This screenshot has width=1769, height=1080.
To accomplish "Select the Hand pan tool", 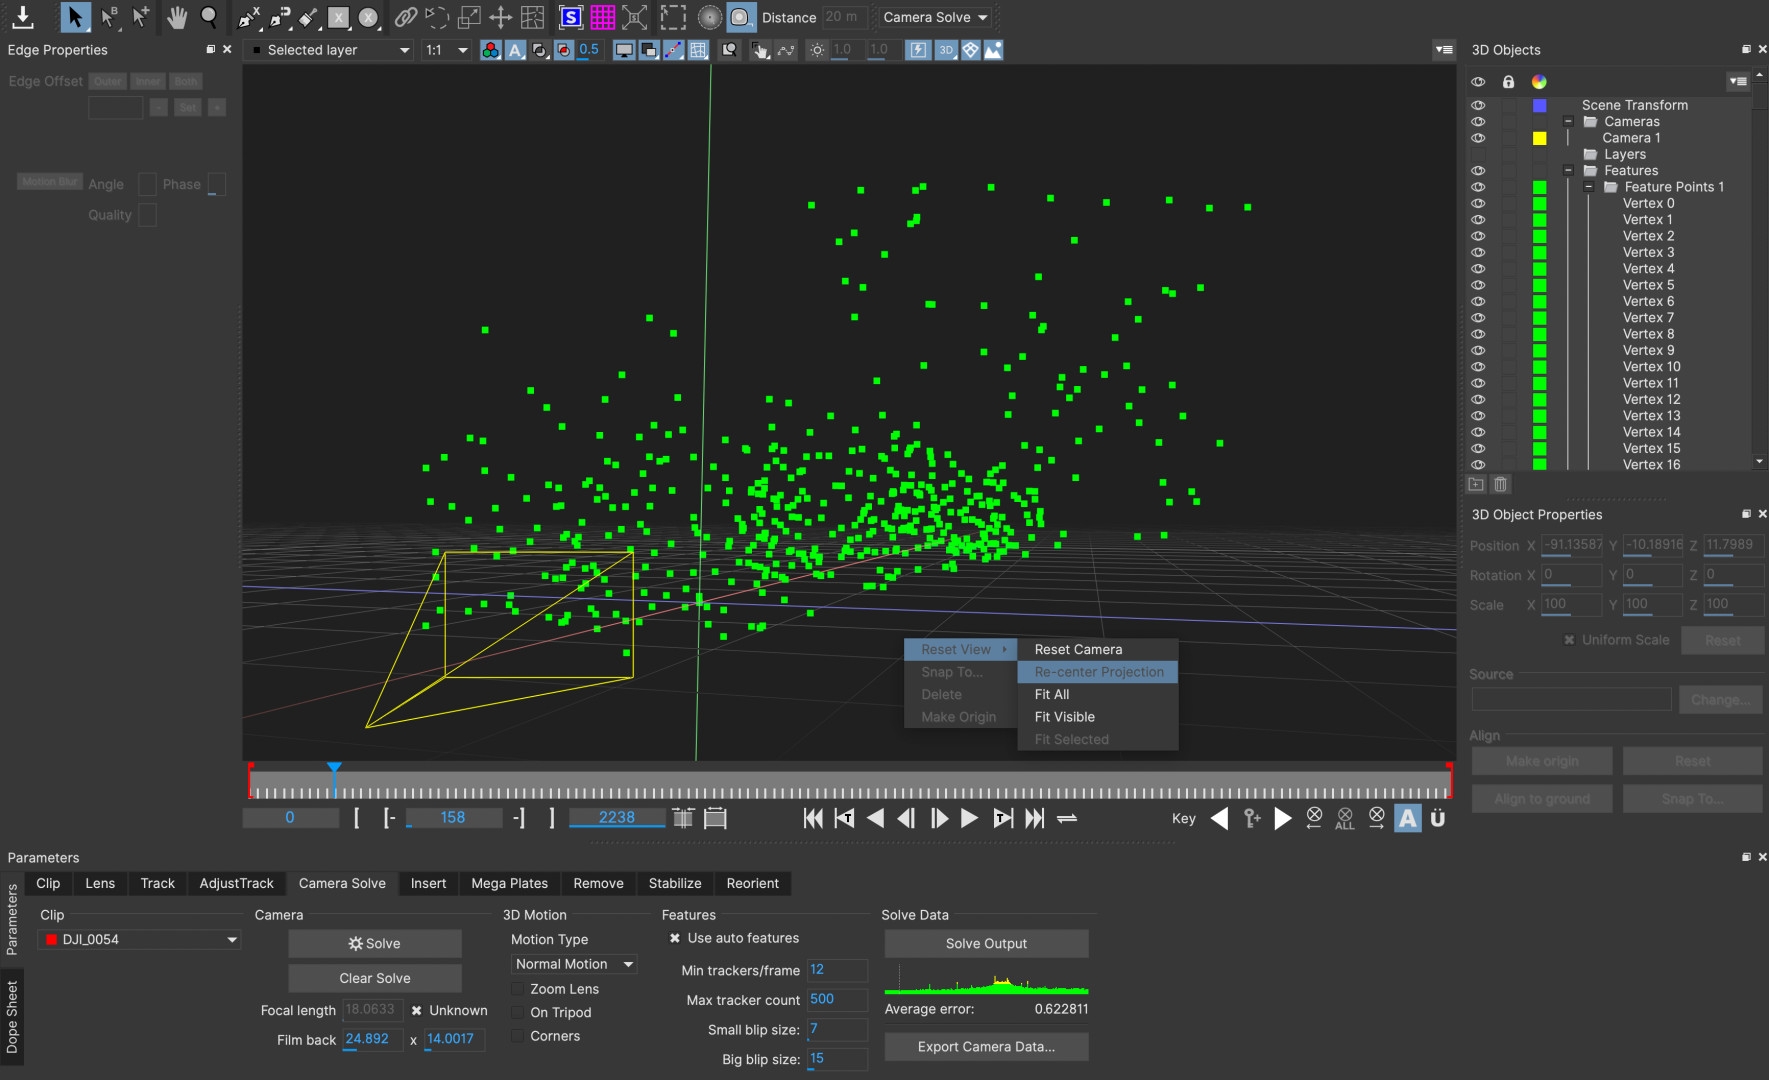I will point(177,17).
